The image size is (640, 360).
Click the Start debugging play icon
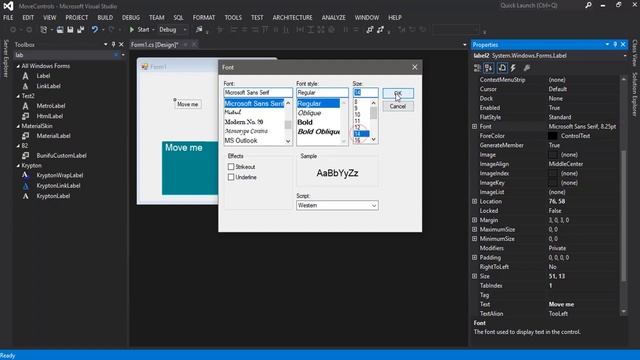click(x=131, y=29)
